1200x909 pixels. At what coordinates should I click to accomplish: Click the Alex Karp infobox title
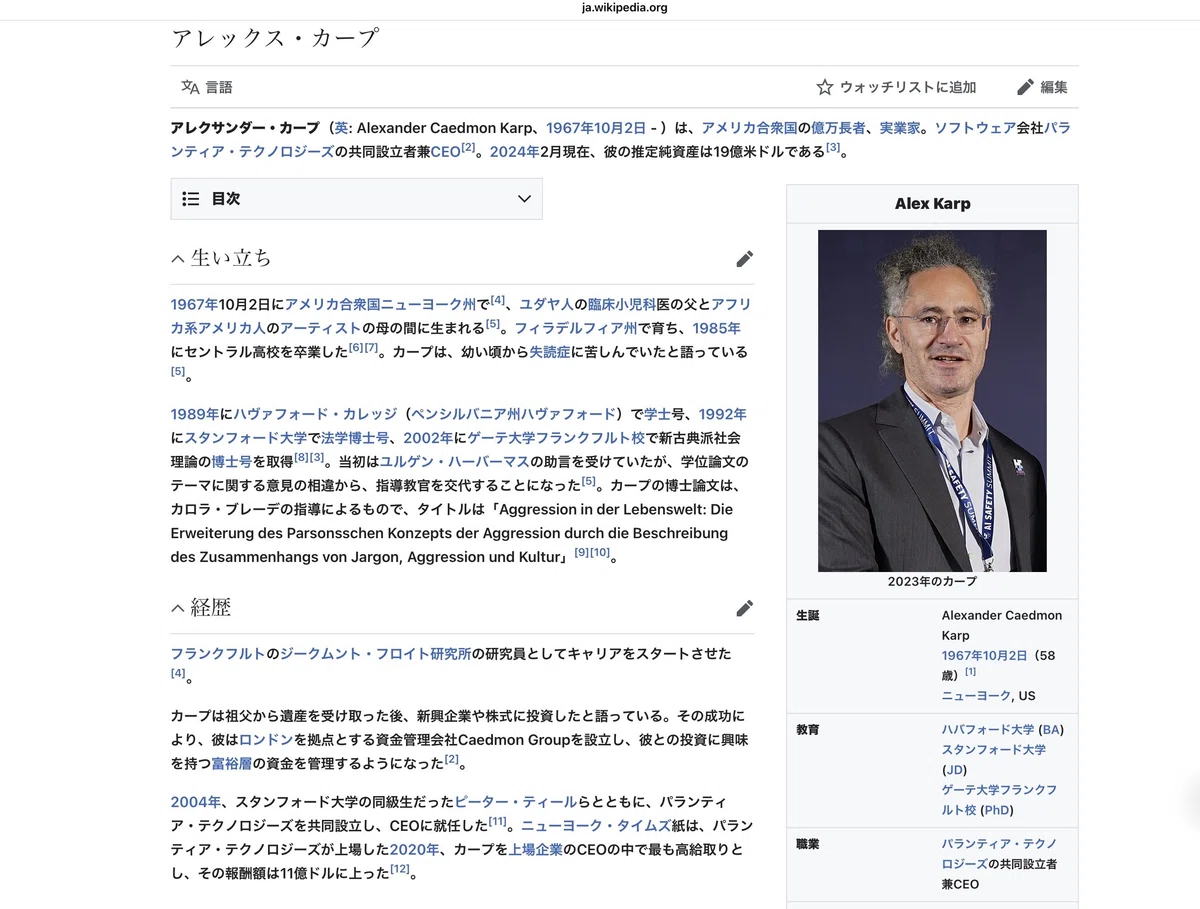pyautogui.click(x=932, y=204)
